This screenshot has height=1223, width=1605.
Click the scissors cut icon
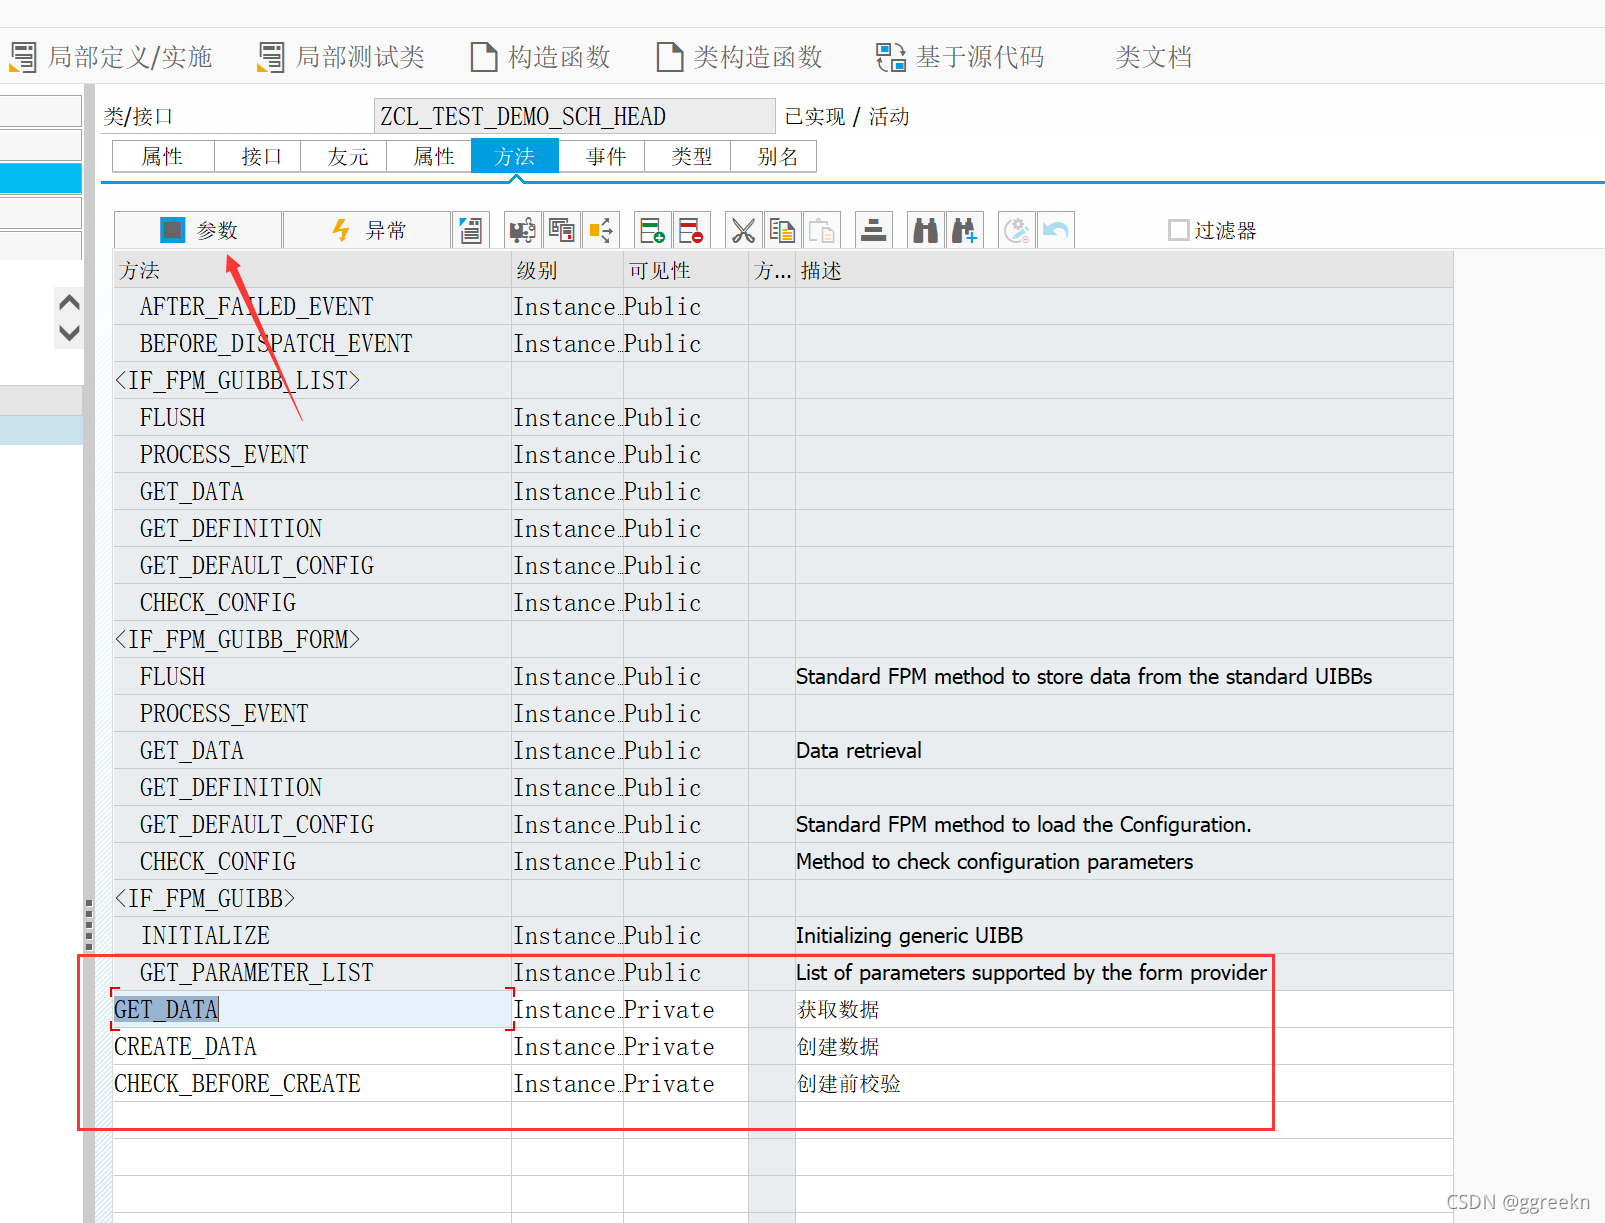pyautogui.click(x=743, y=230)
